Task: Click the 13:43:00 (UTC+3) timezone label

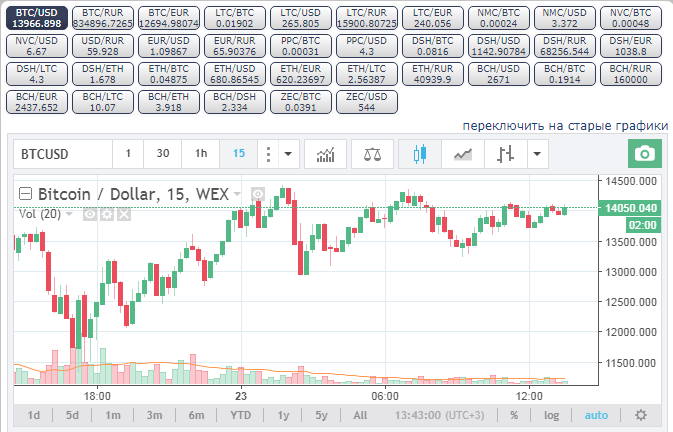Action: tap(440, 415)
